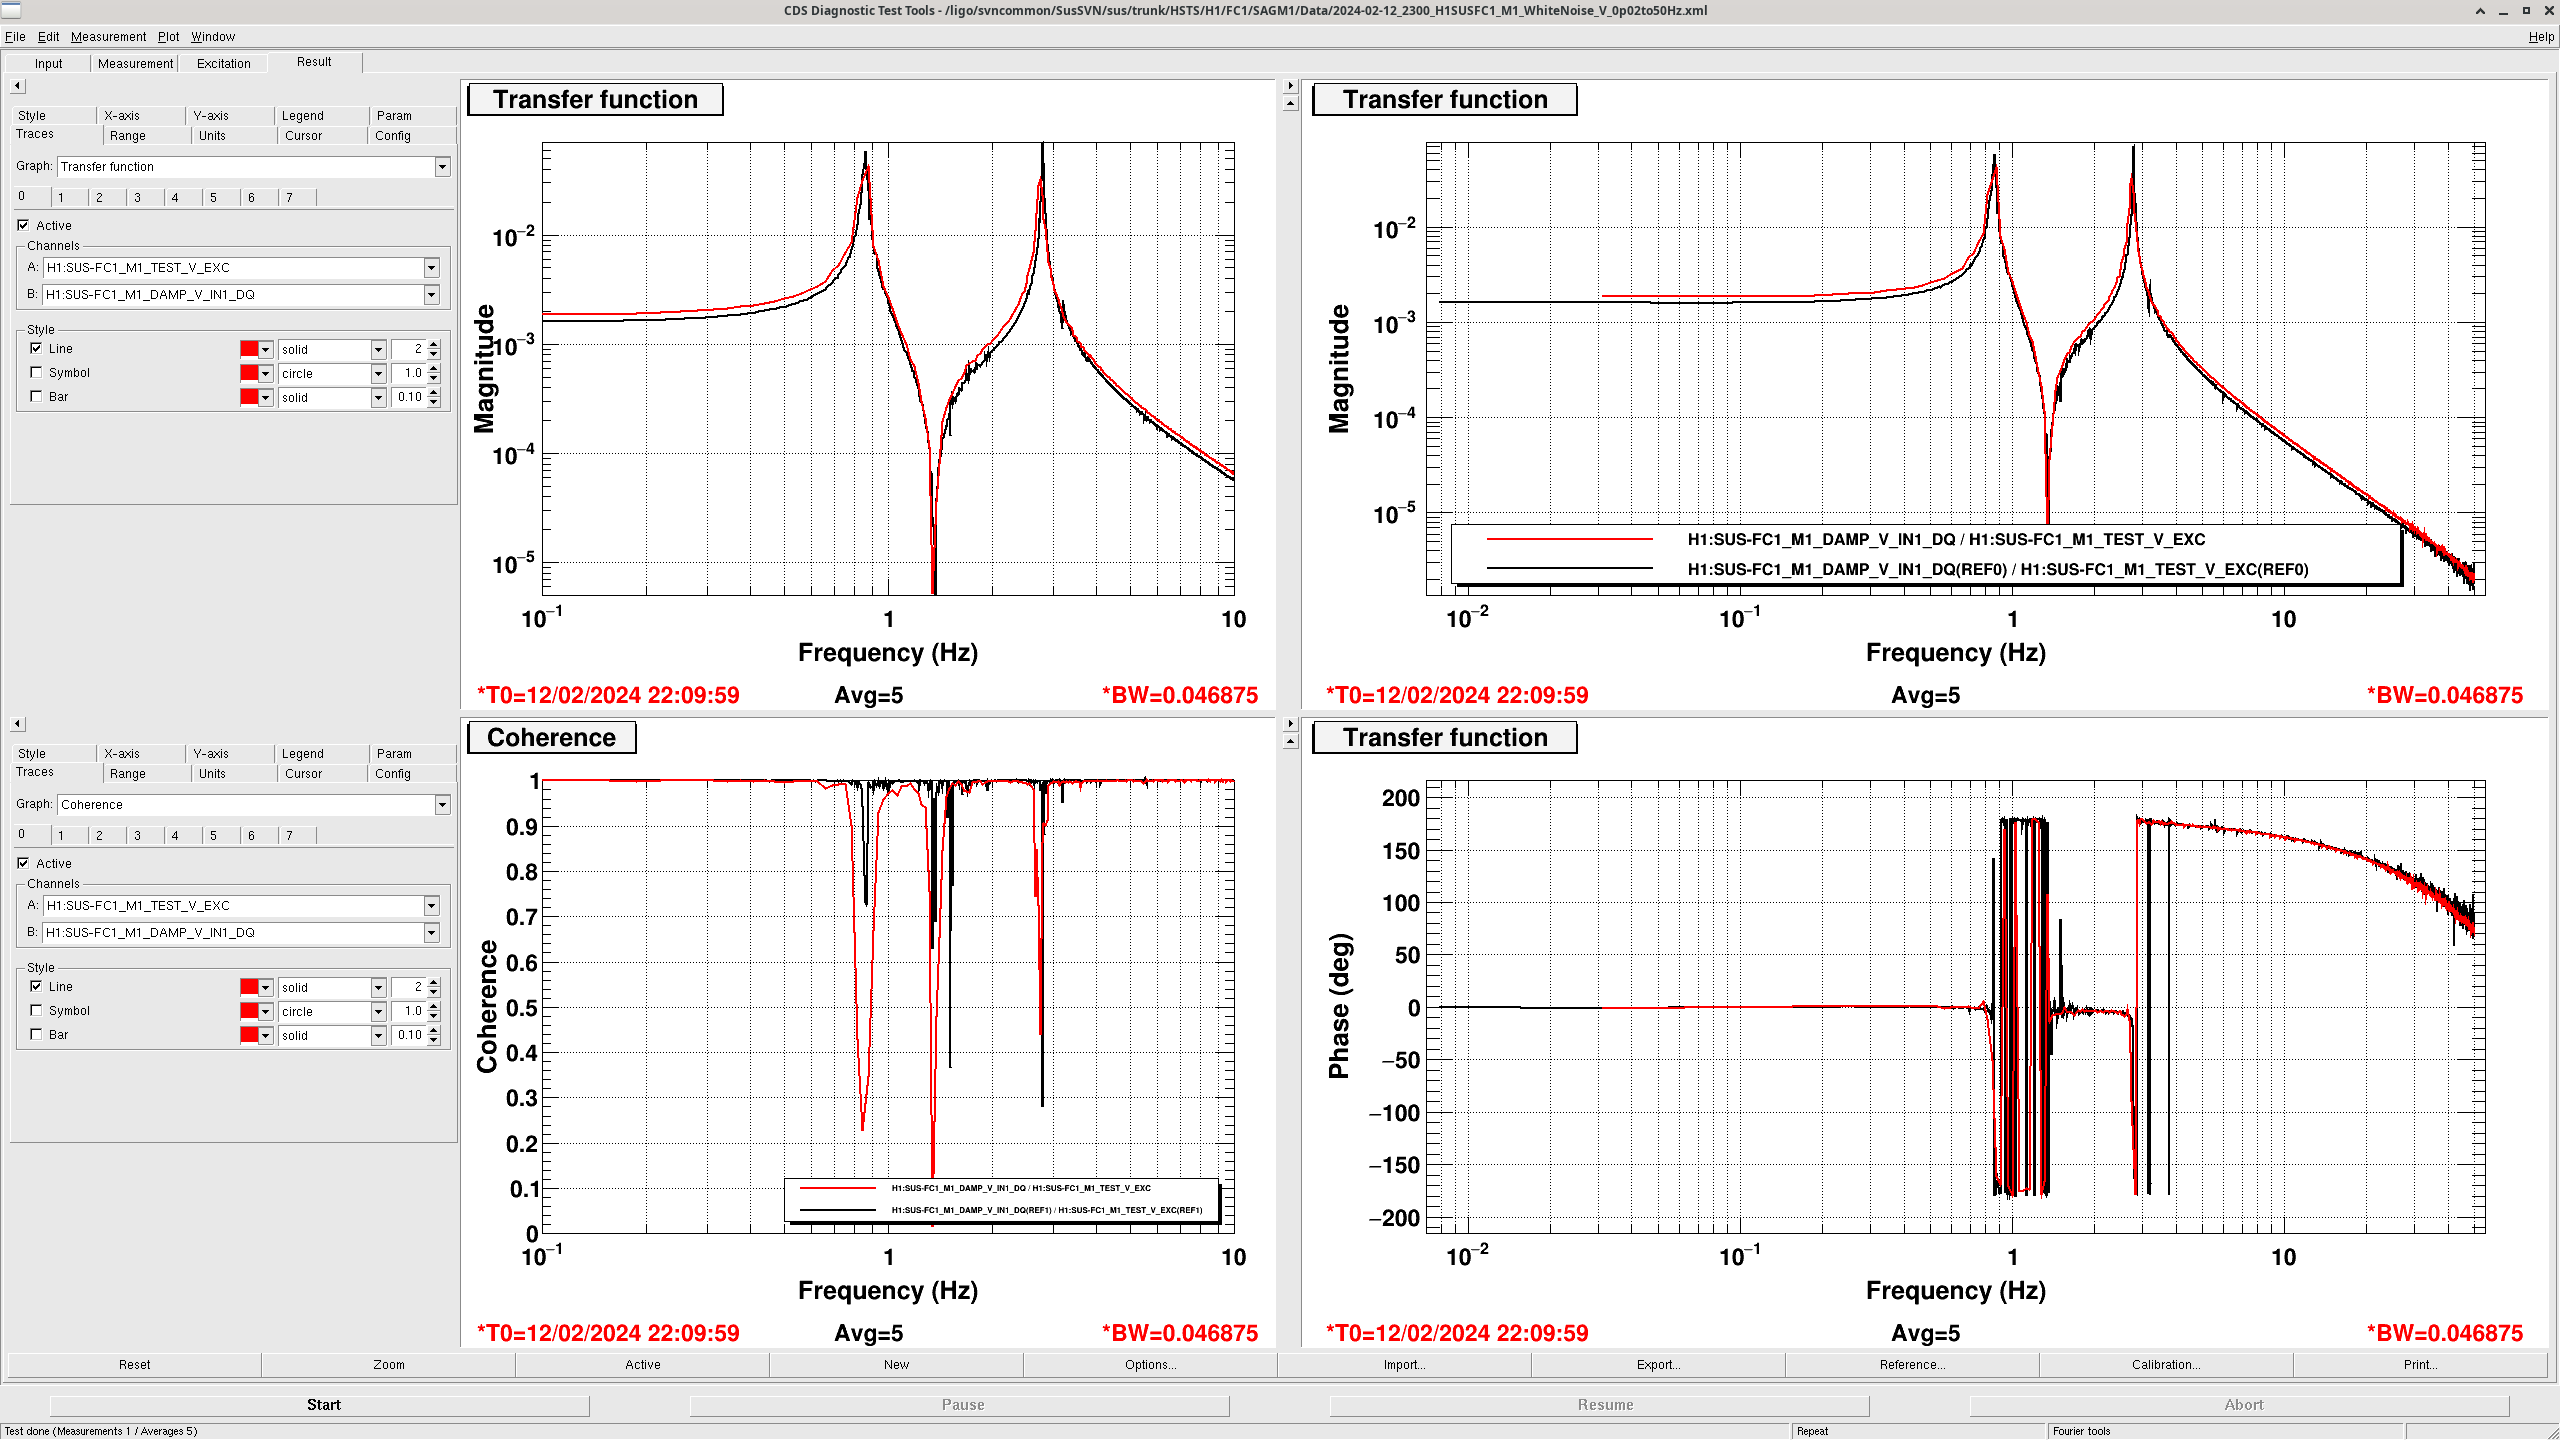Click up-arrow icon beside top-right Transfer function plot

pos(1290,103)
